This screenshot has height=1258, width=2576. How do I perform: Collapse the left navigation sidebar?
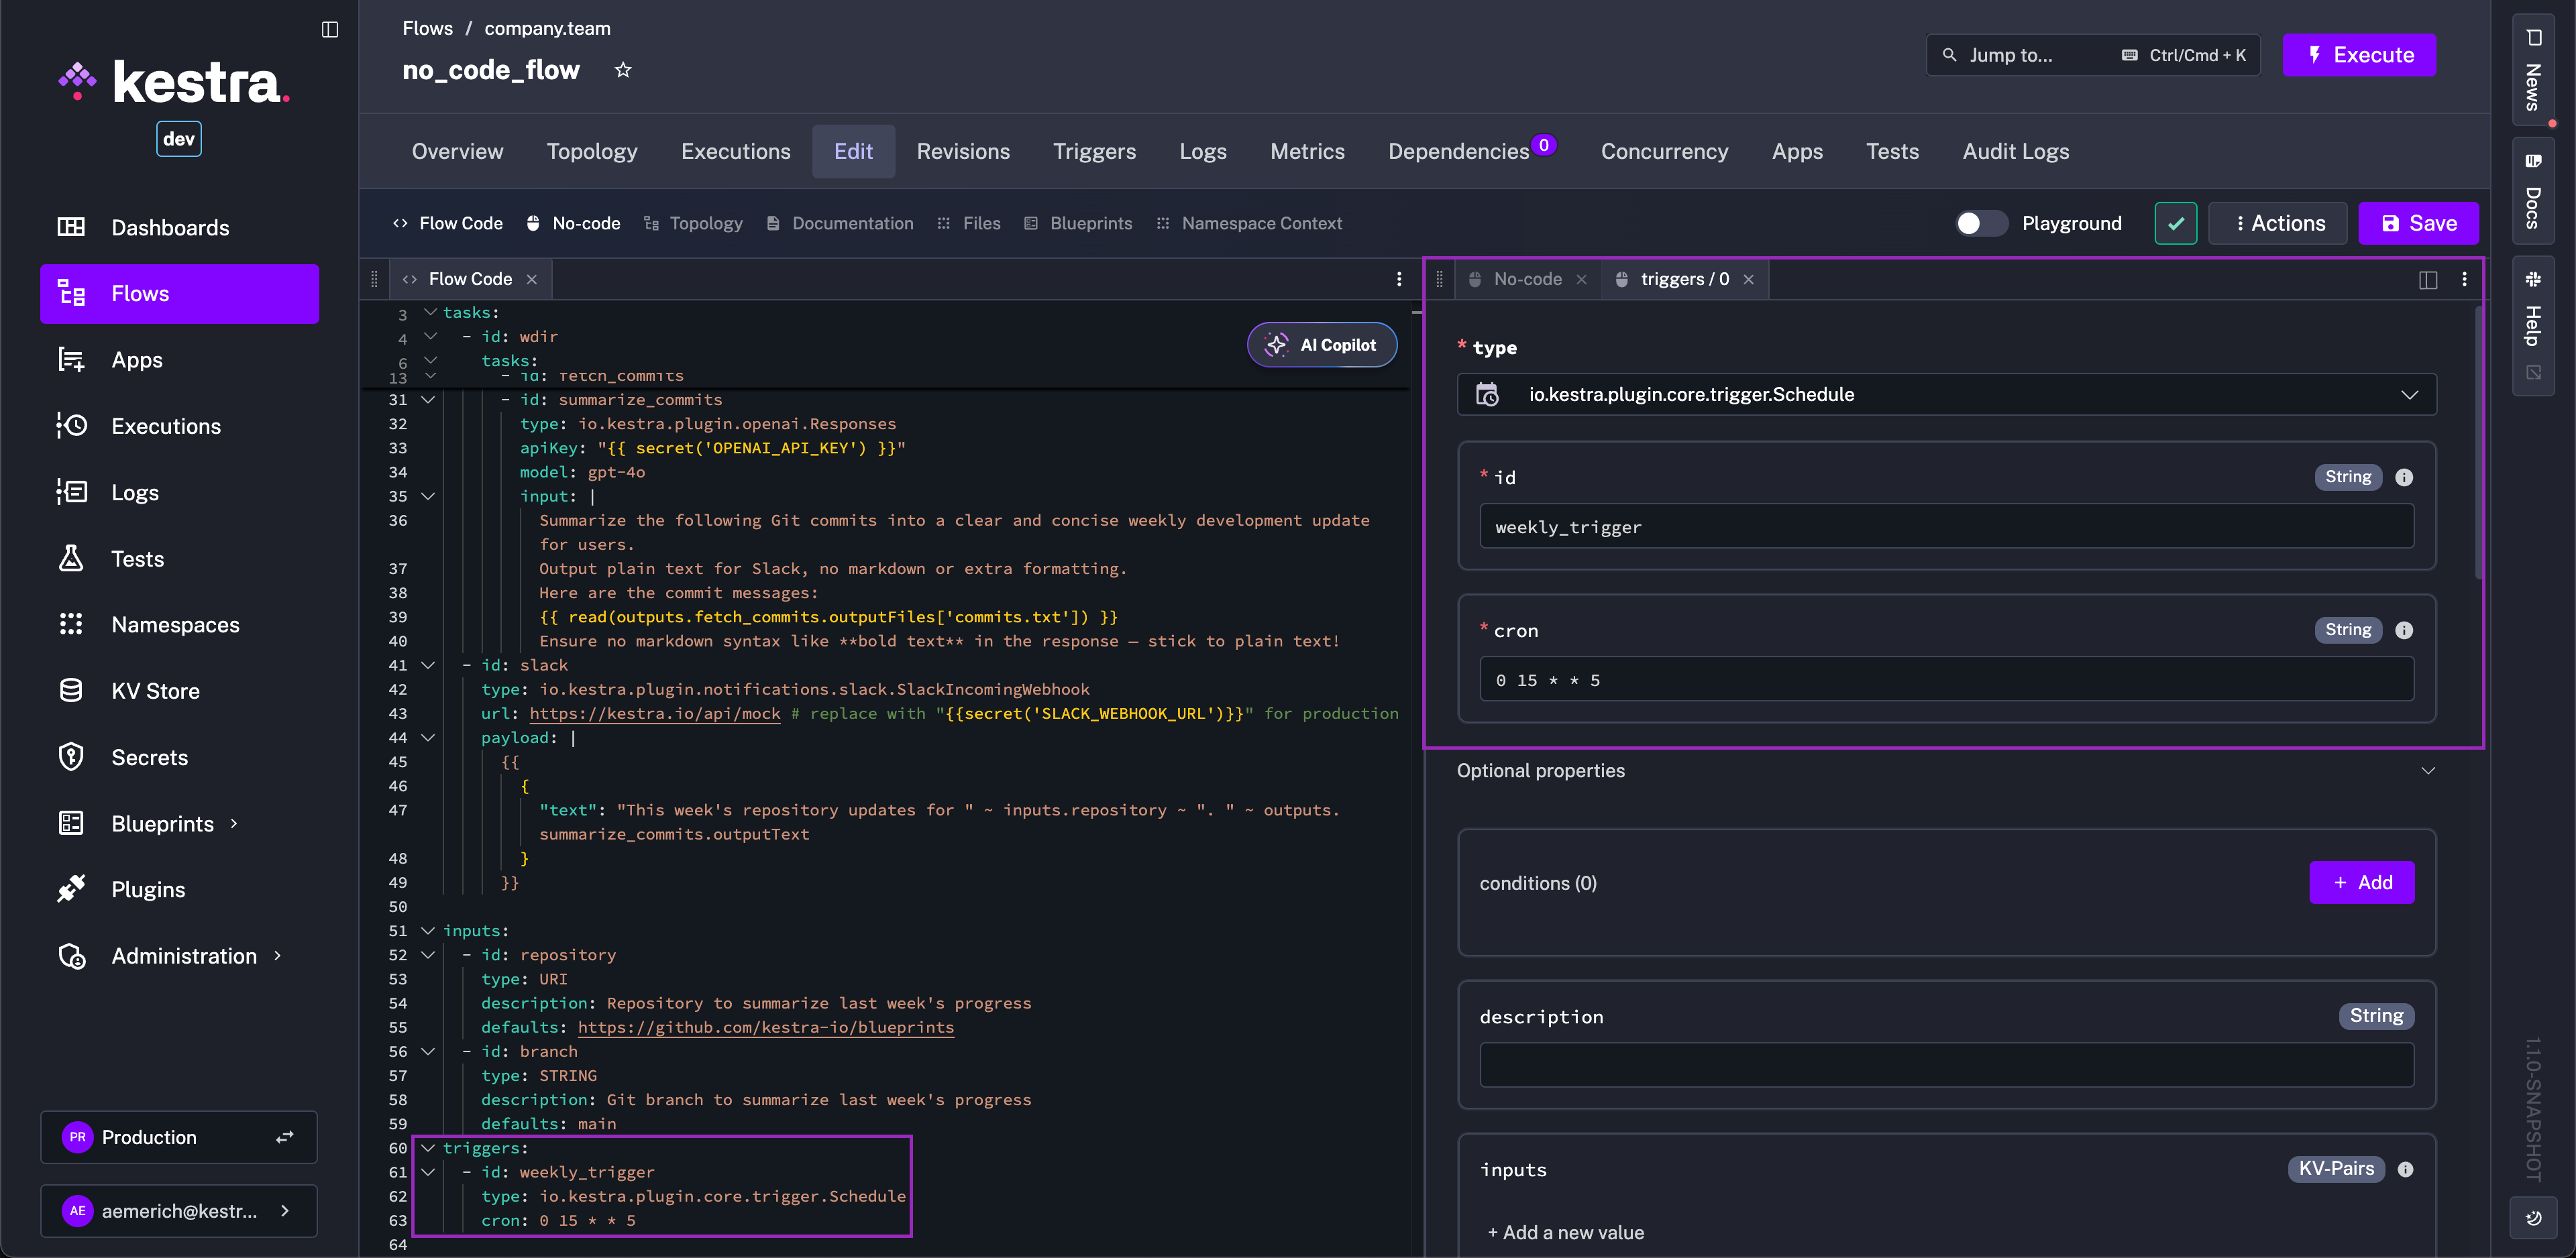(x=329, y=28)
